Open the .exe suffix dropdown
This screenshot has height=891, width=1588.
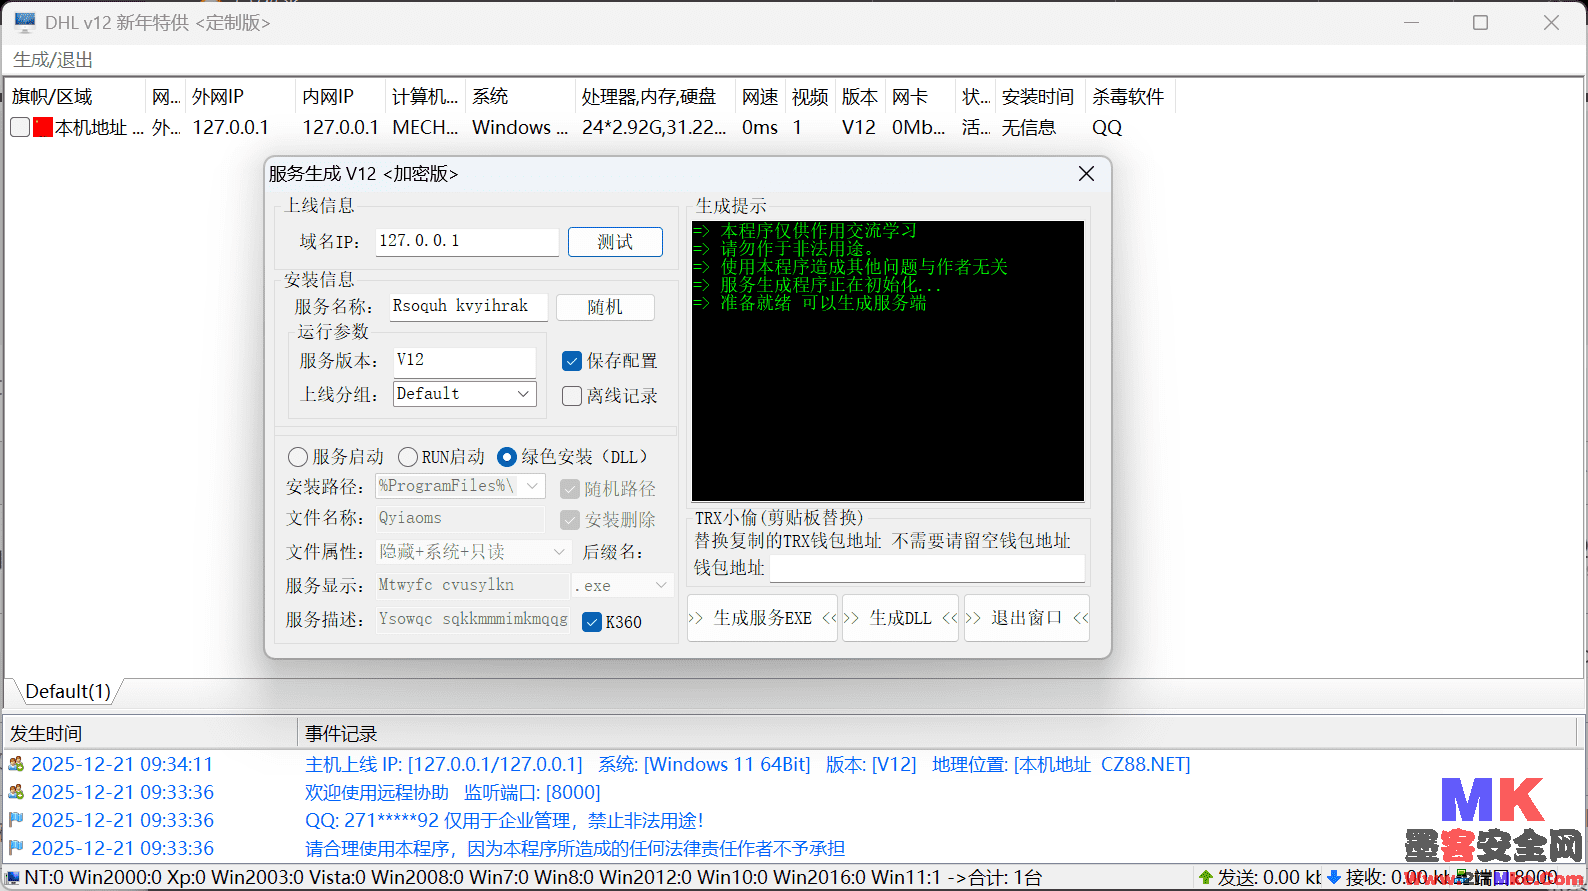tap(661, 585)
